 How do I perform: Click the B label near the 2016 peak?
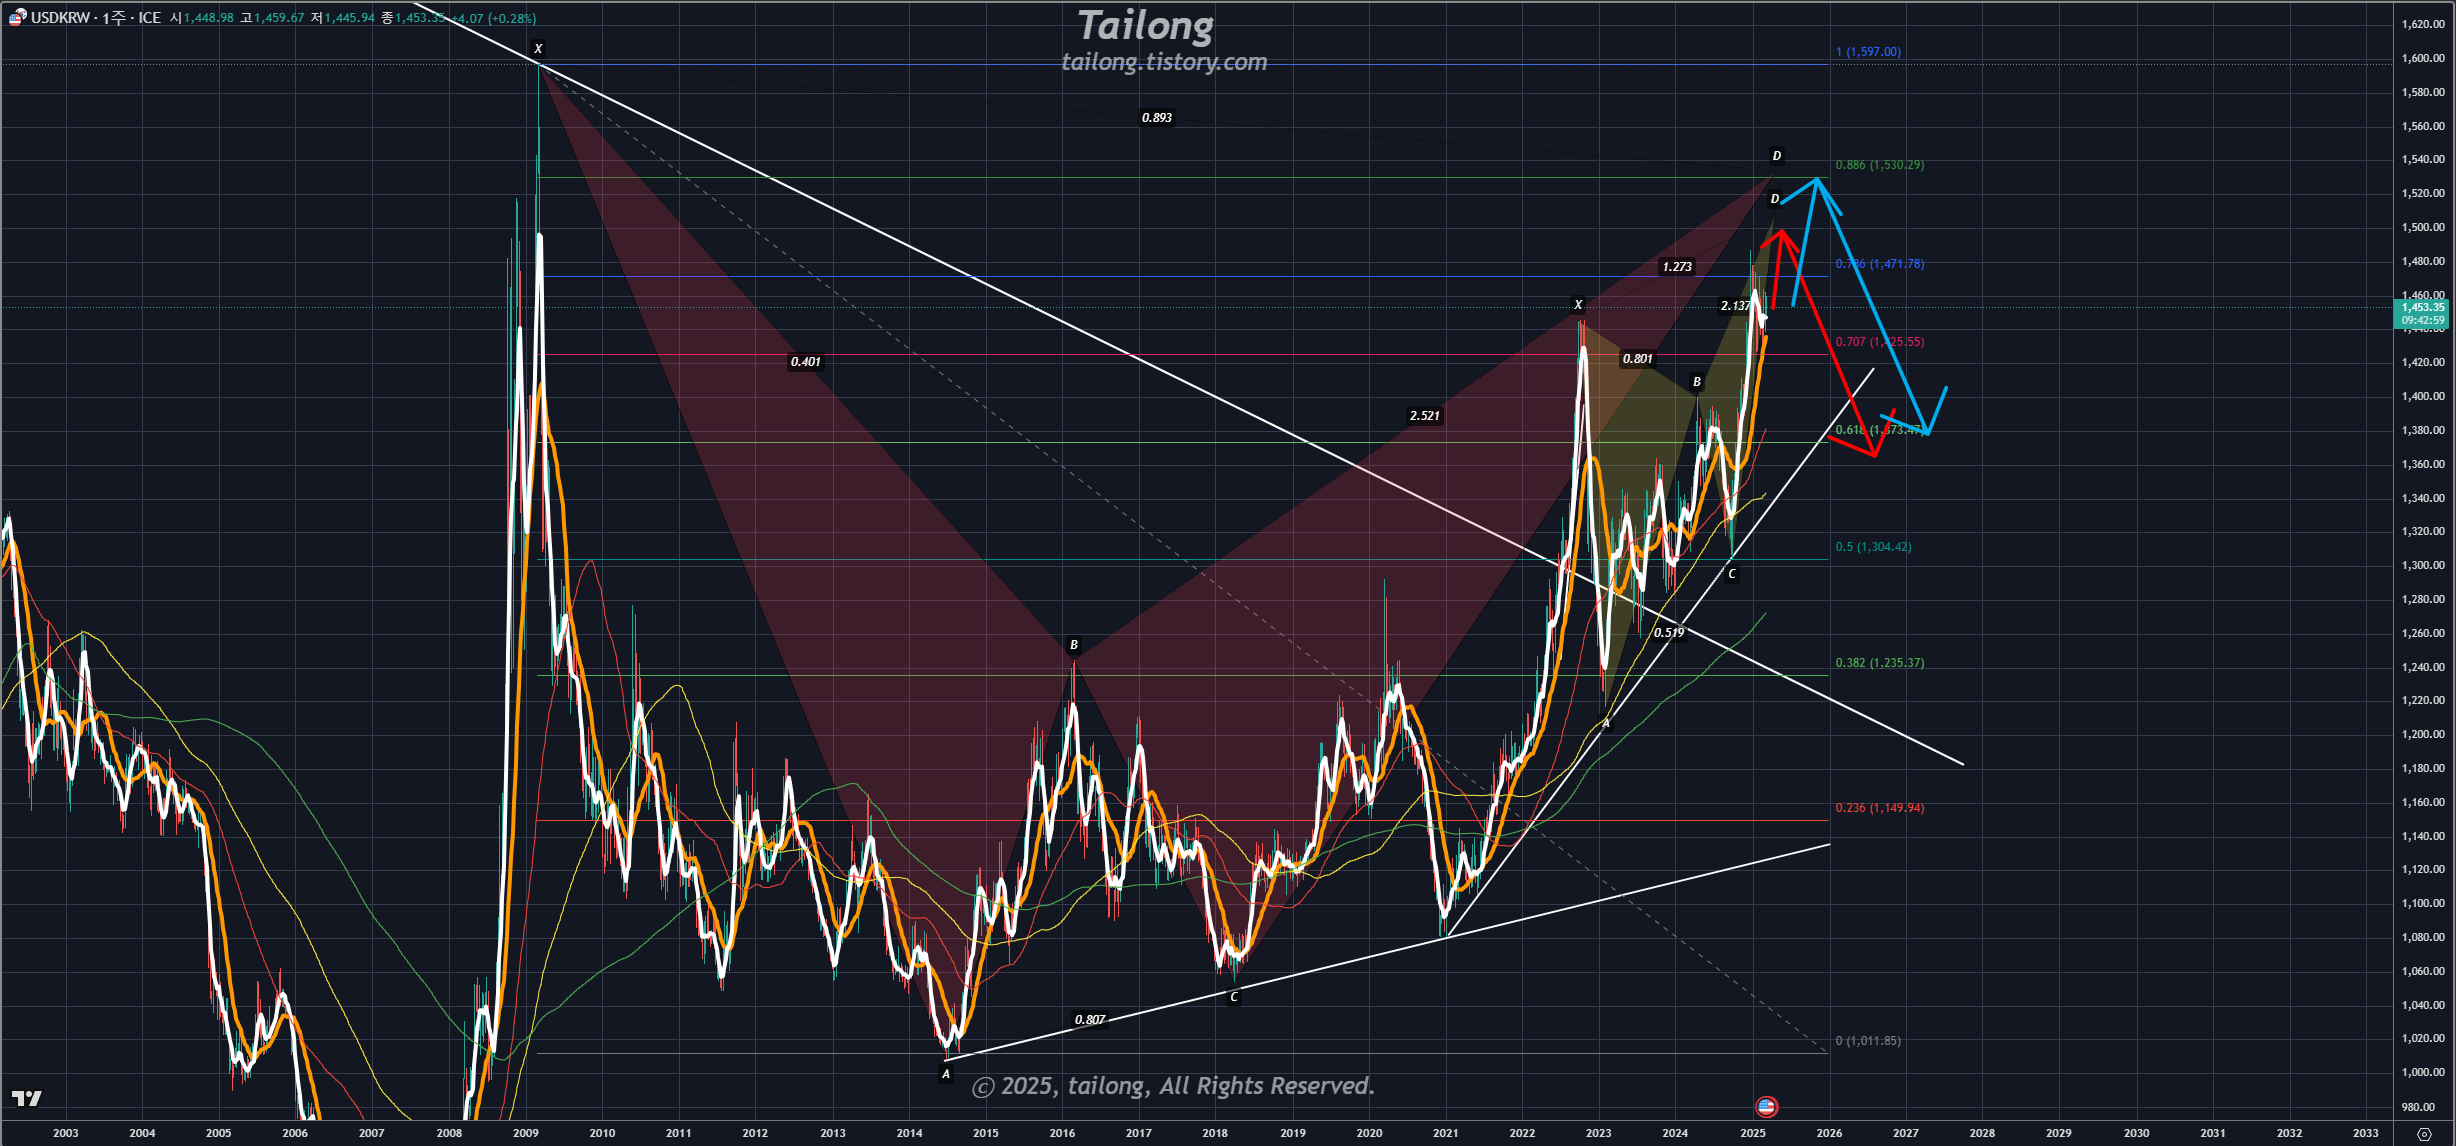click(1074, 645)
